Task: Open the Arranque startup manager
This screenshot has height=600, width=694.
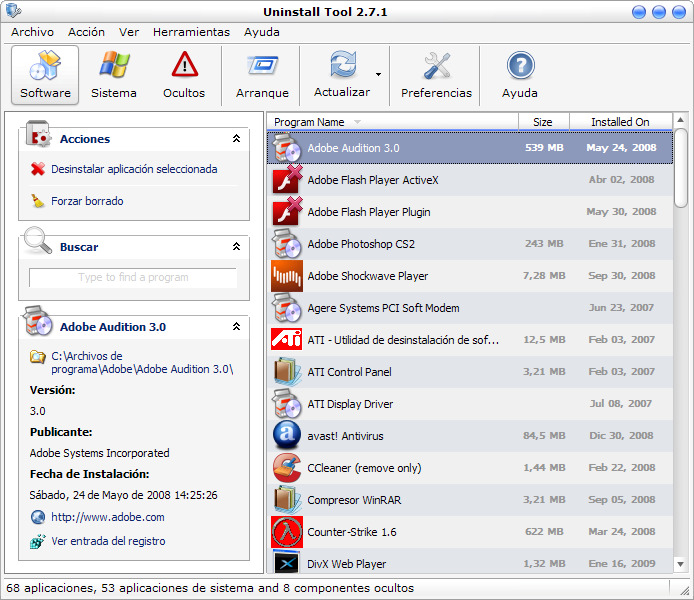Action: pyautogui.click(x=262, y=76)
